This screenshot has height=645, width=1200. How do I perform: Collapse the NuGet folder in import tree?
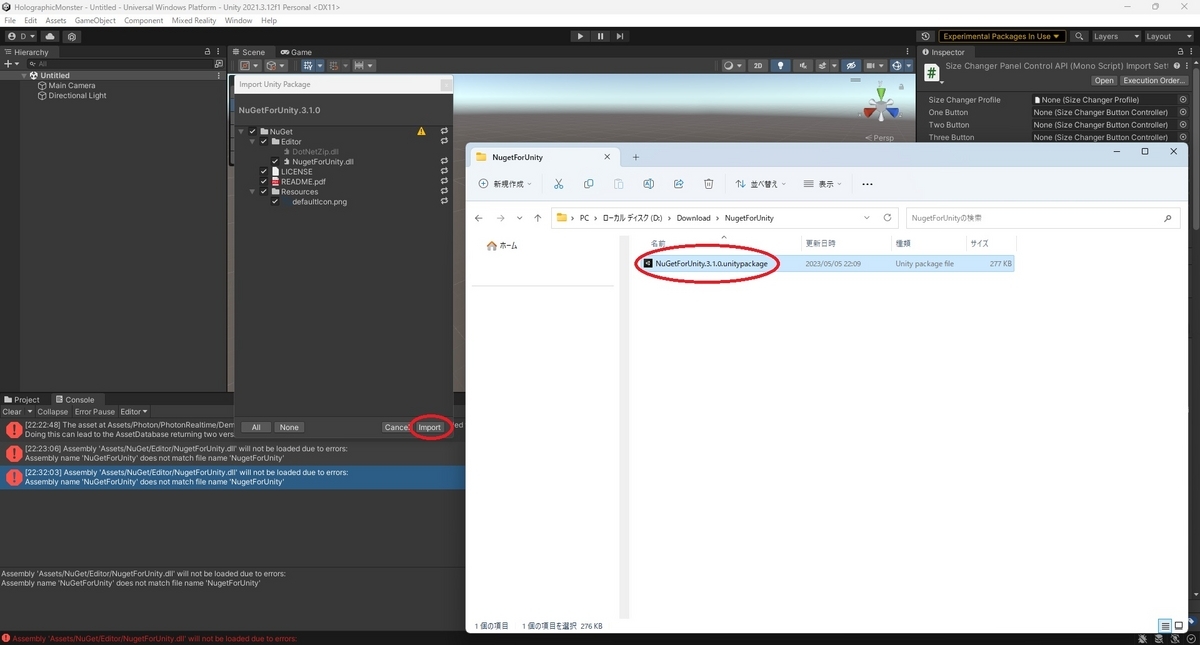pyautogui.click(x=241, y=131)
